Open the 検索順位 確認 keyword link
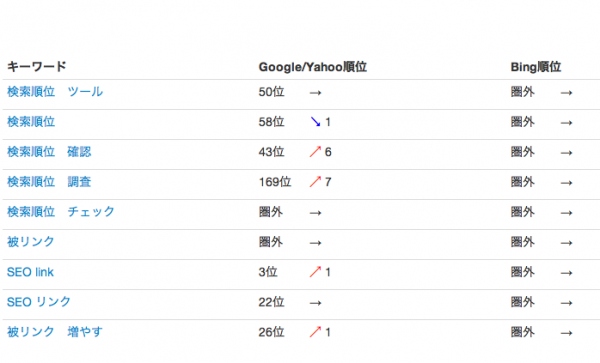 [49, 151]
